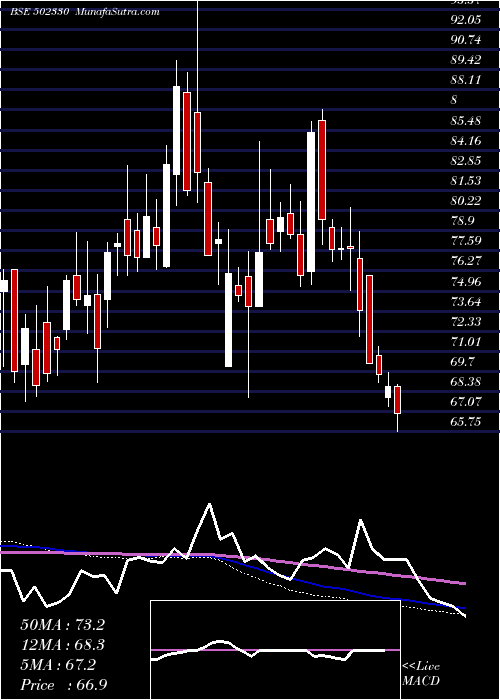Open the MunafaSutra.com watermark link
Viewport: 500px width, 700px height.
coord(118,12)
